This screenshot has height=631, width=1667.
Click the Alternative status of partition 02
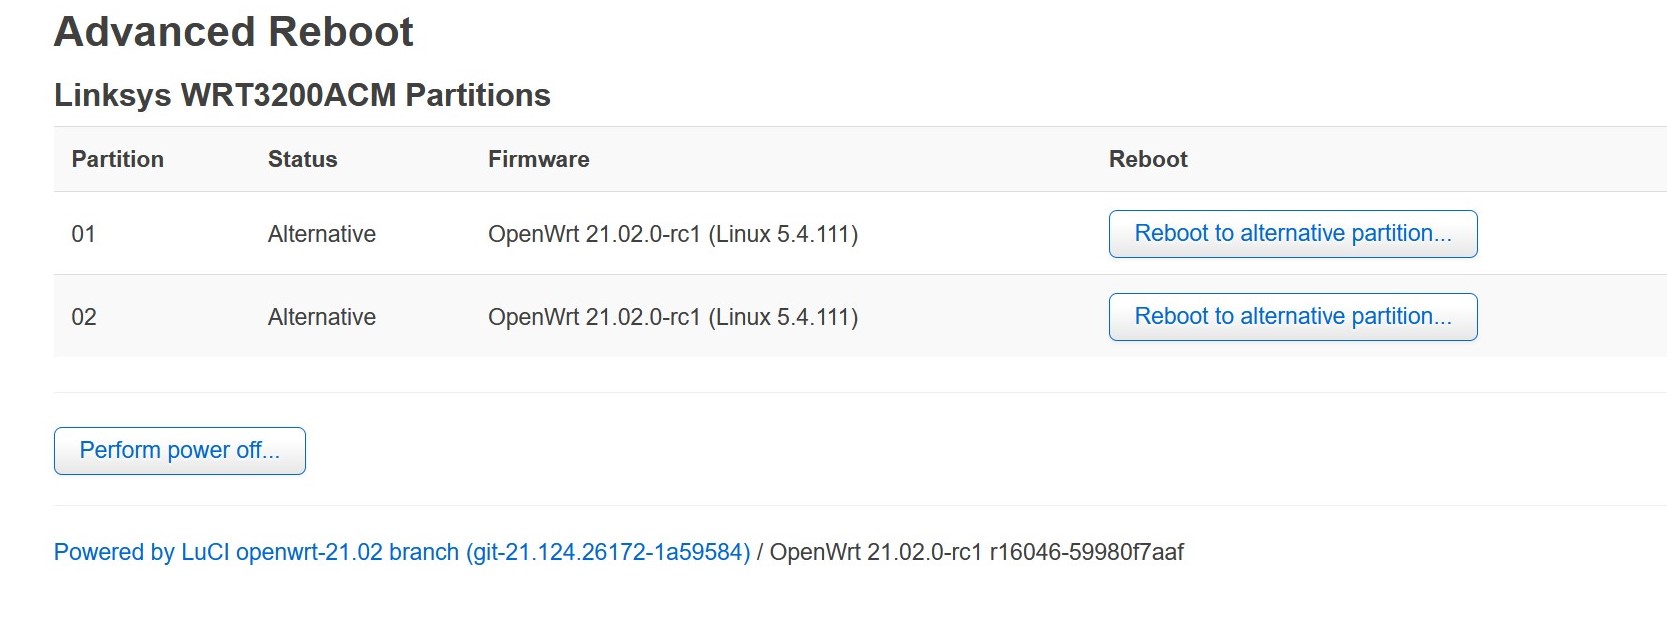321,317
